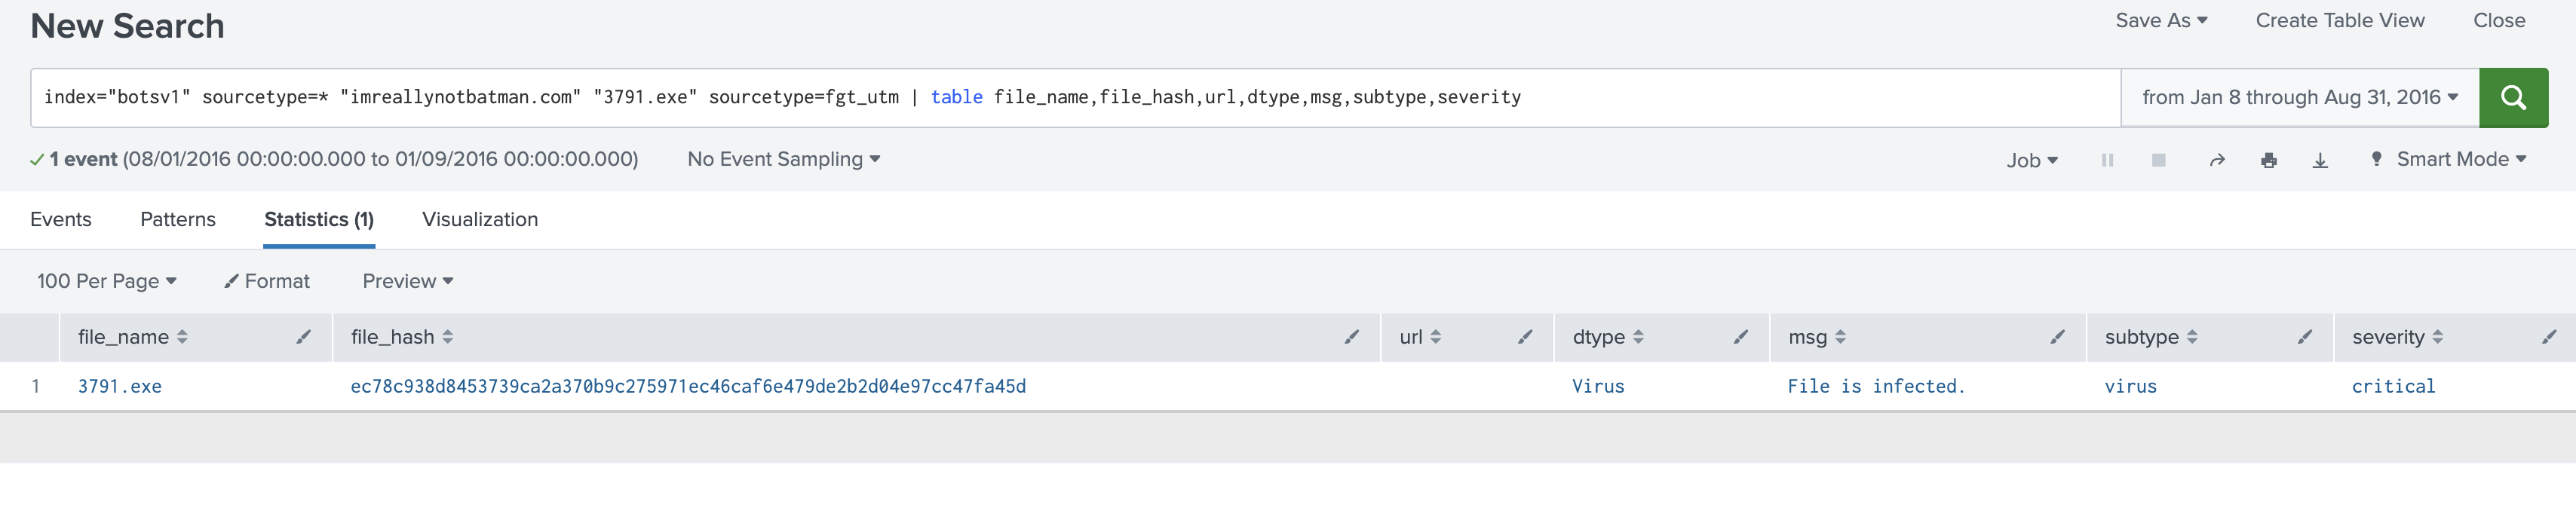Switch to the Patterns tab

(178, 219)
